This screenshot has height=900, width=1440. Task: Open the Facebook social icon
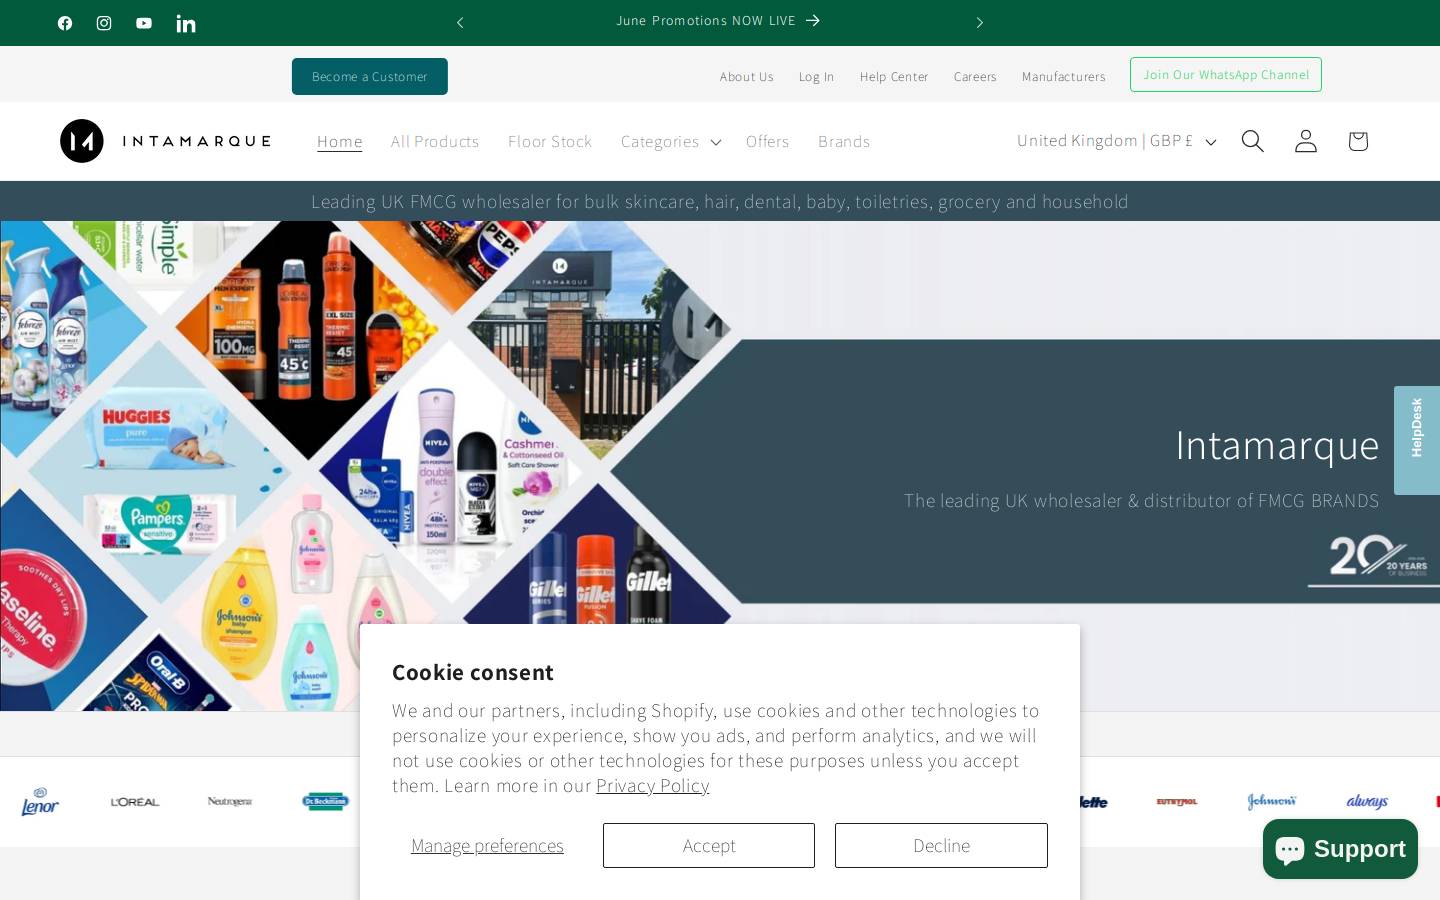(65, 23)
